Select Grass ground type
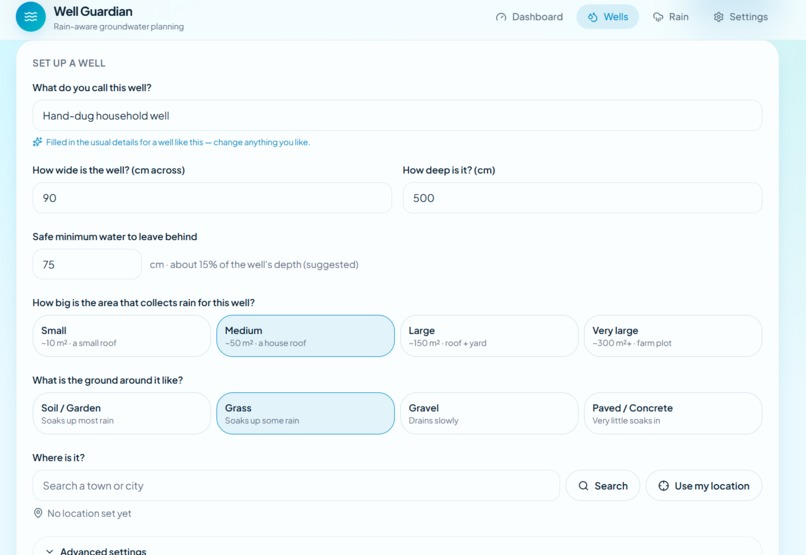 (x=305, y=414)
